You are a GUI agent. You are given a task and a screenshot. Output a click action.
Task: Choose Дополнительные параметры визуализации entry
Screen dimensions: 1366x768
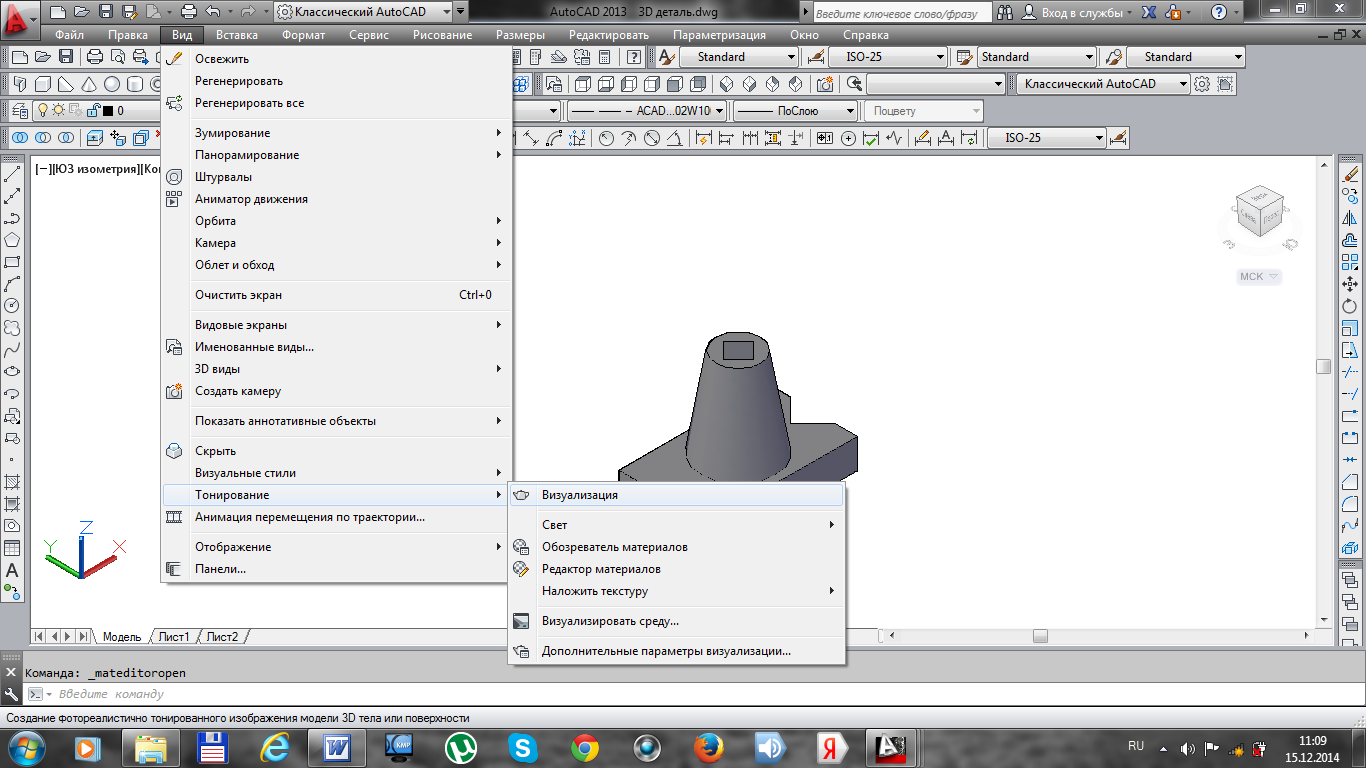click(677, 651)
